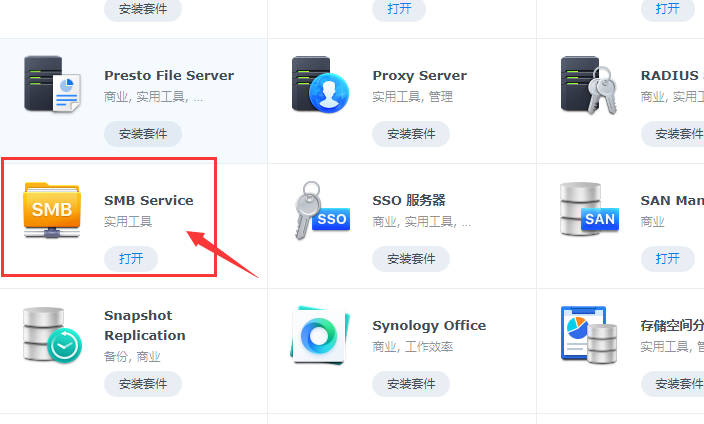
Task: Select the SSO server key icon
Action: click(x=321, y=210)
